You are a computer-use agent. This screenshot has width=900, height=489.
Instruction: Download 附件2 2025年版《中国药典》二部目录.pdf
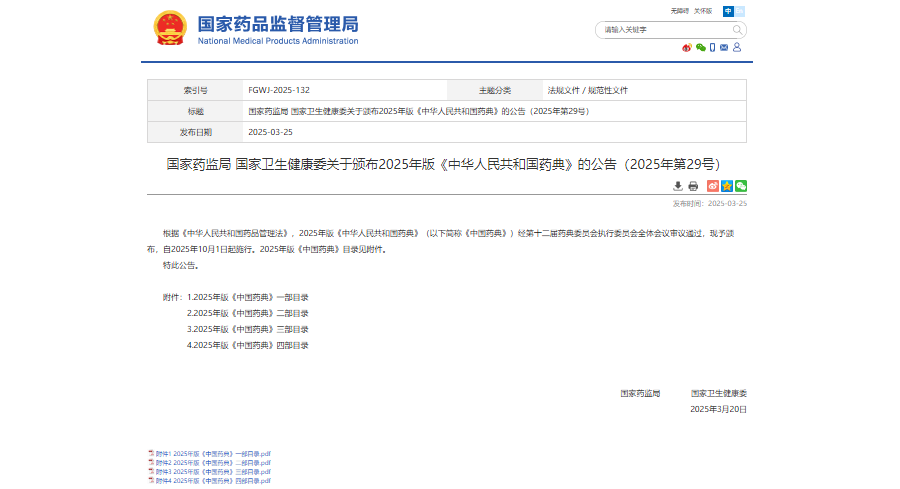[213, 463]
